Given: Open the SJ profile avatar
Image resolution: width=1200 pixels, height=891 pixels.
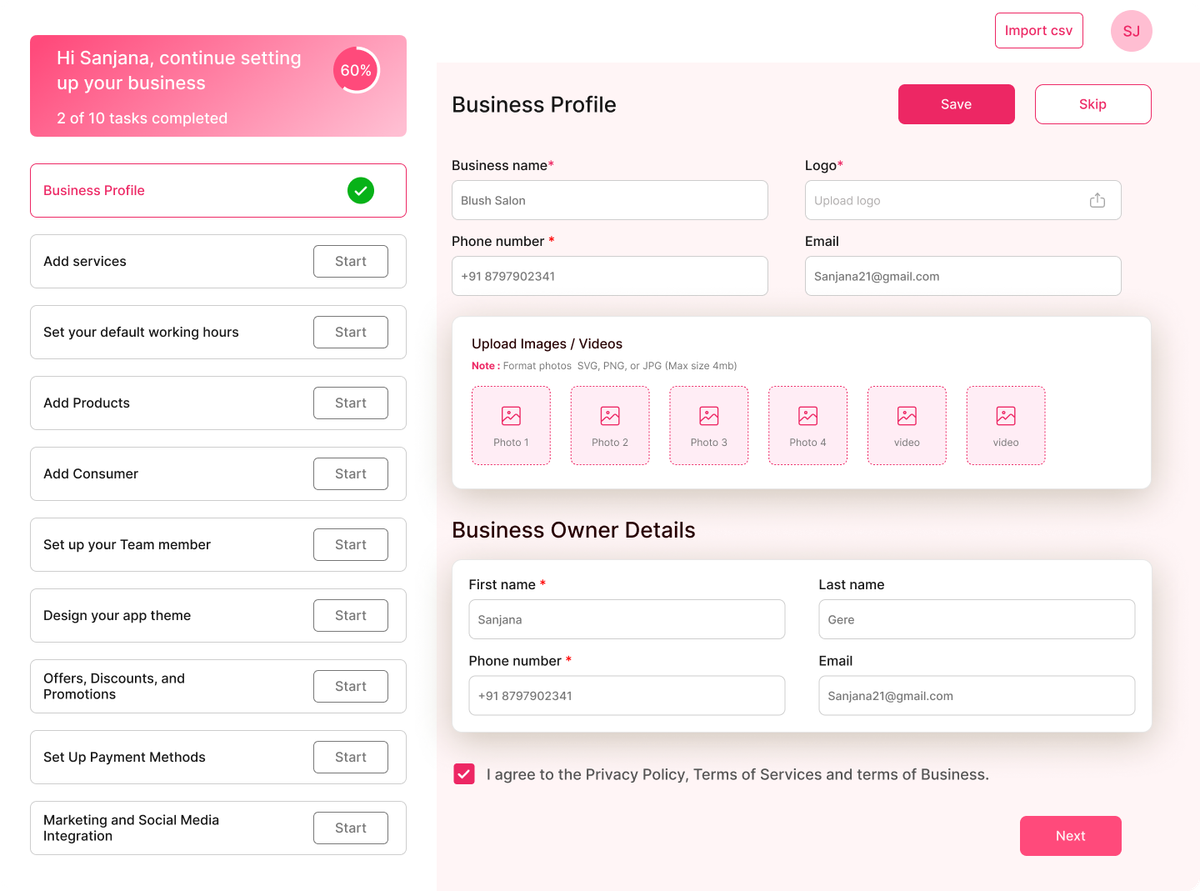Looking at the screenshot, I should point(1131,31).
